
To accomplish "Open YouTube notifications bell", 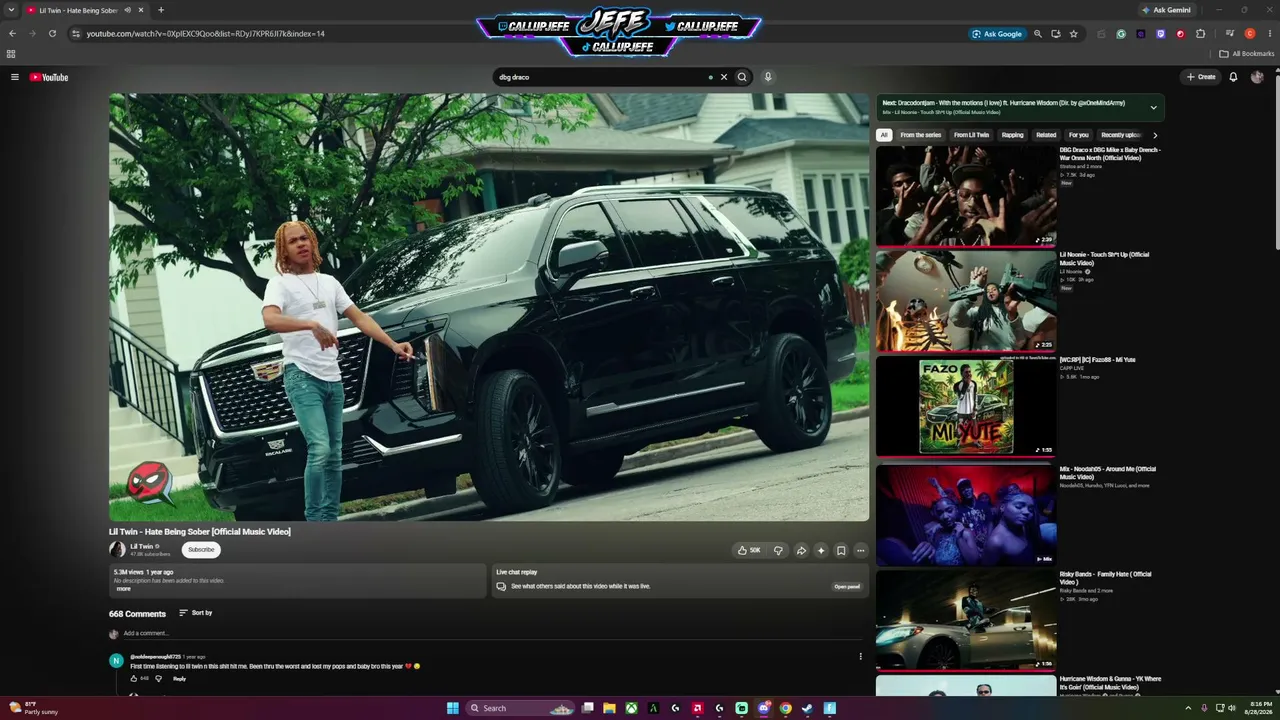I will pyautogui.click(x=1233, y=77).
